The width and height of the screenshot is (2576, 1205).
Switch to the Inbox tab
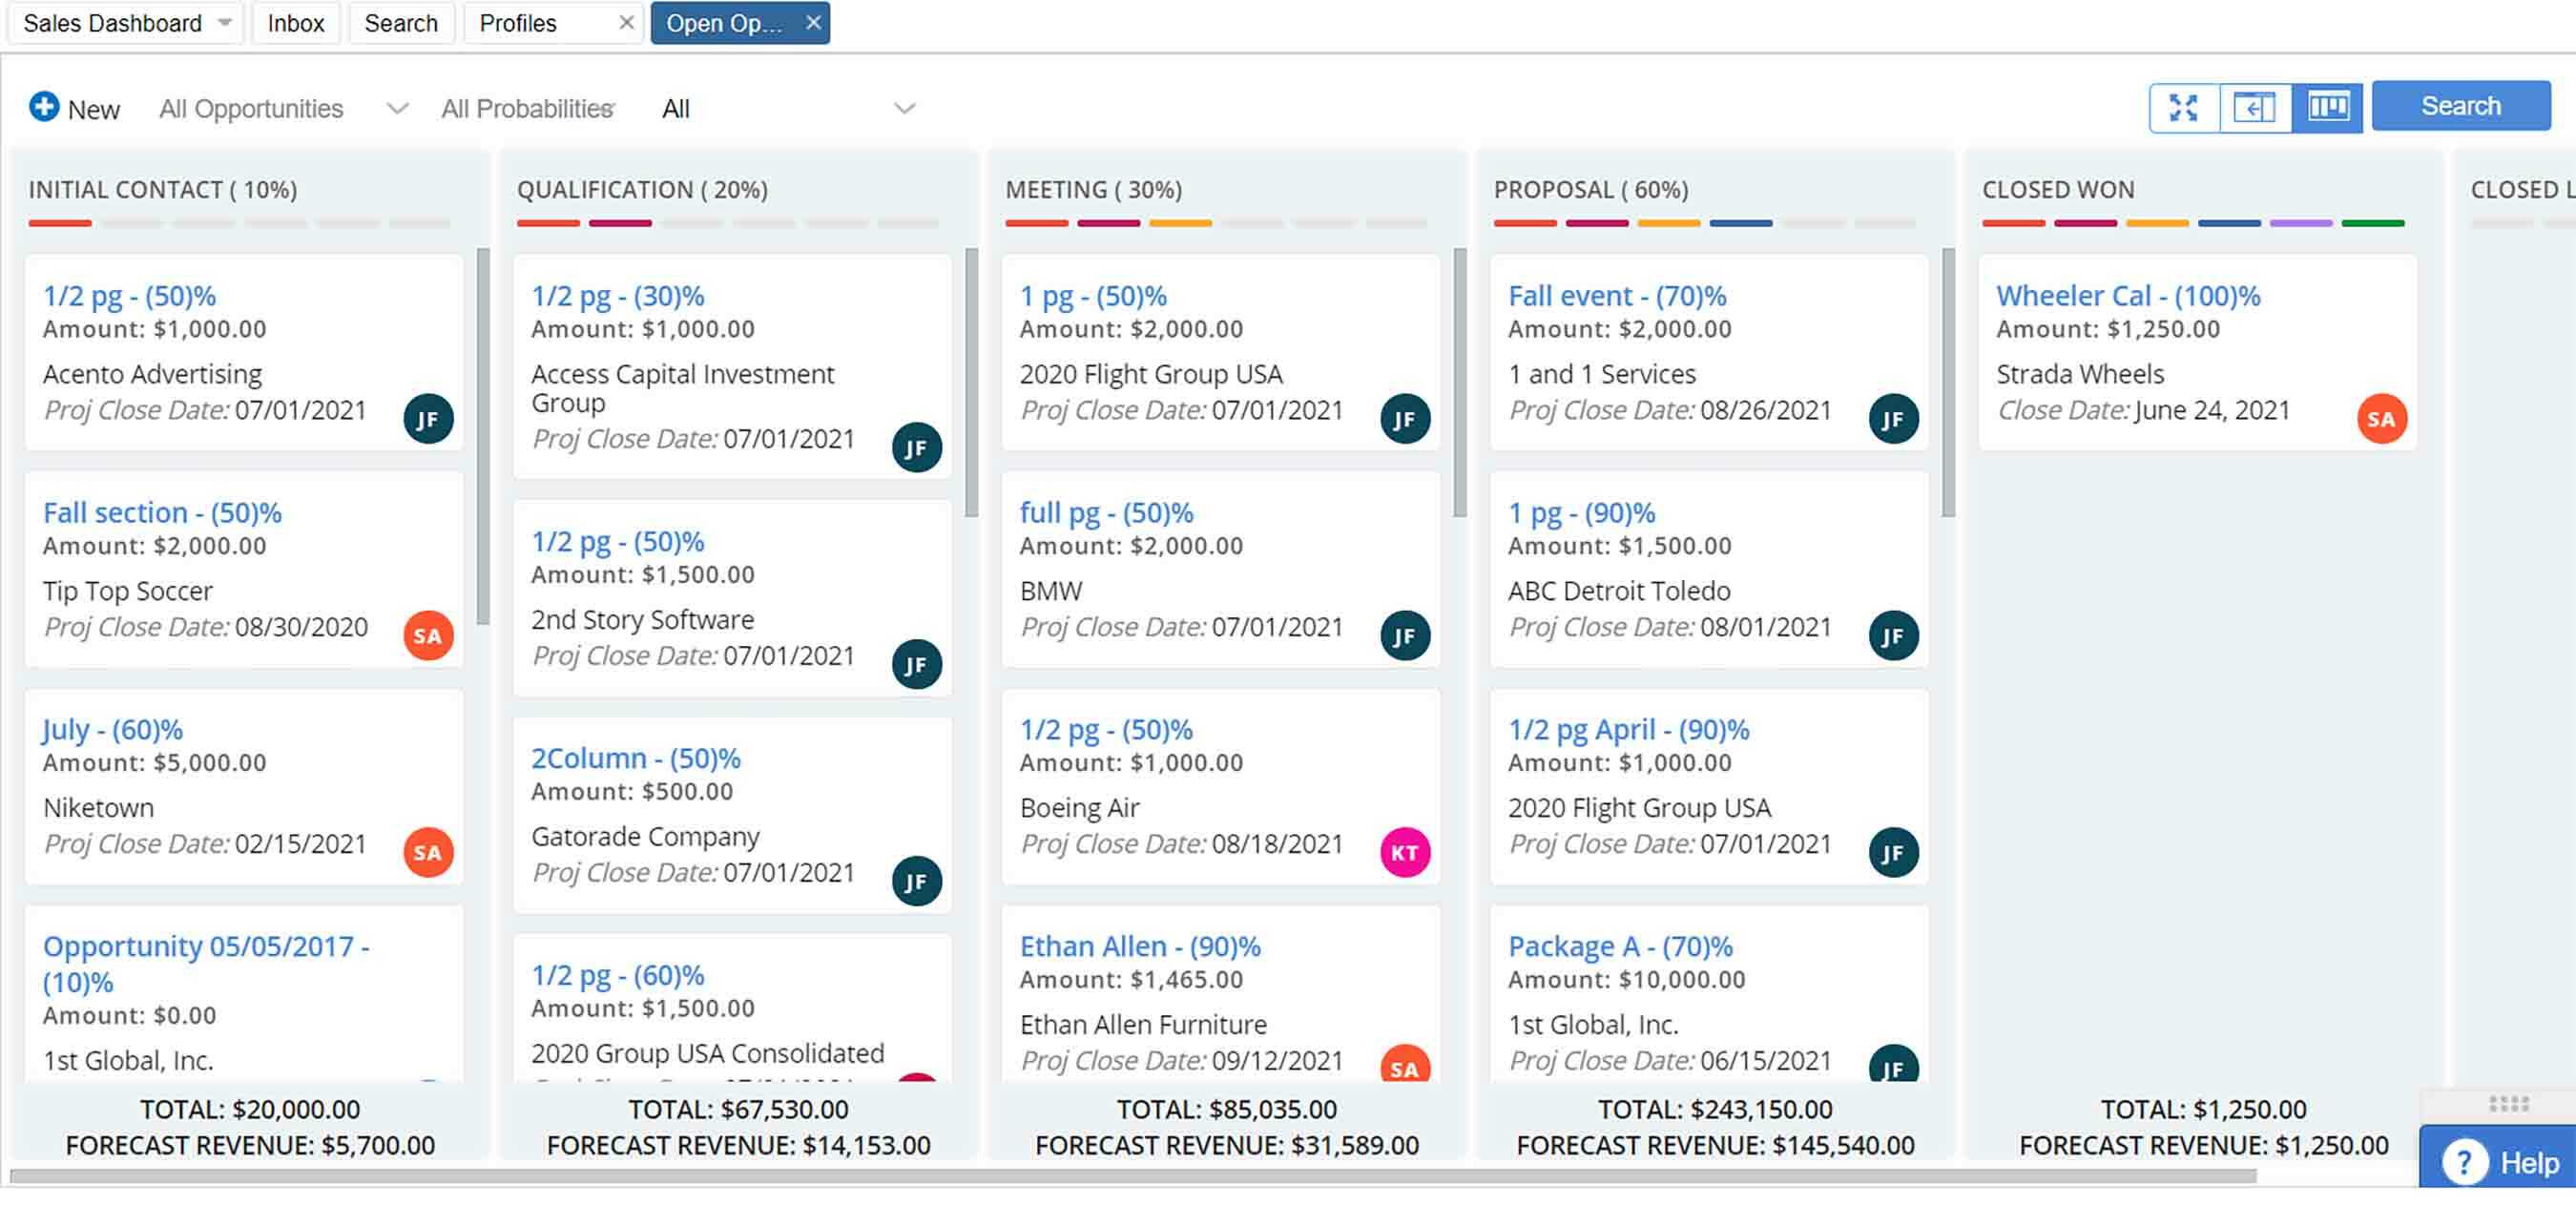[296, 23]
